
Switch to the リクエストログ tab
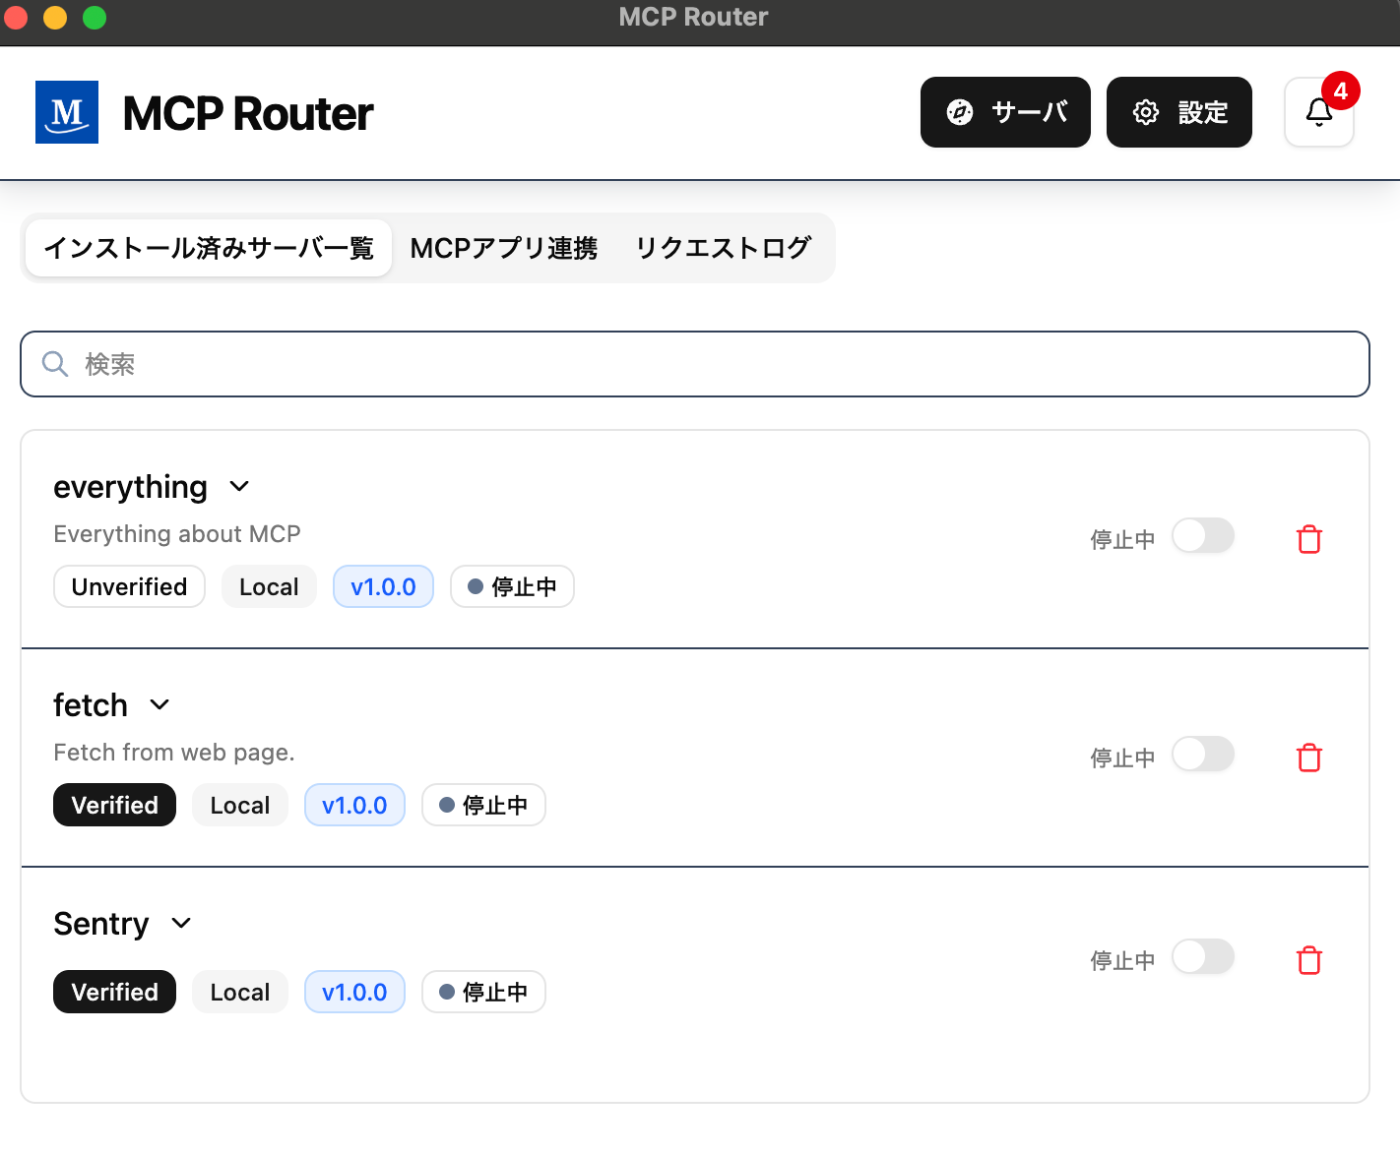click(x=723, y=248)
